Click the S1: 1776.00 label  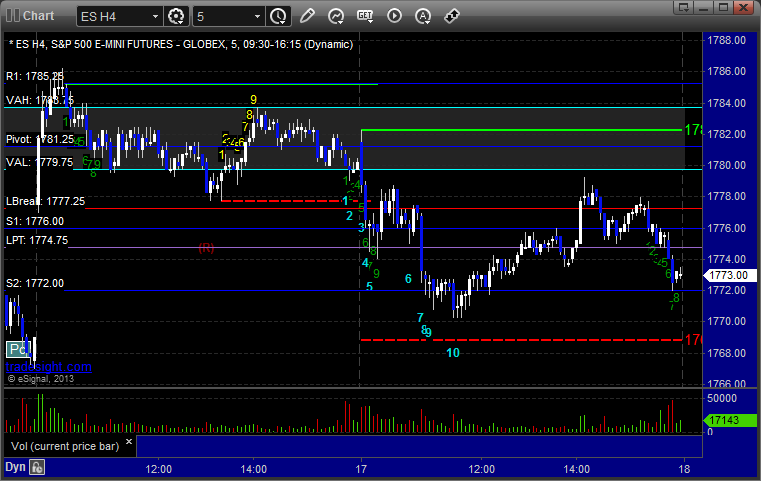click(x=35, y=221)
